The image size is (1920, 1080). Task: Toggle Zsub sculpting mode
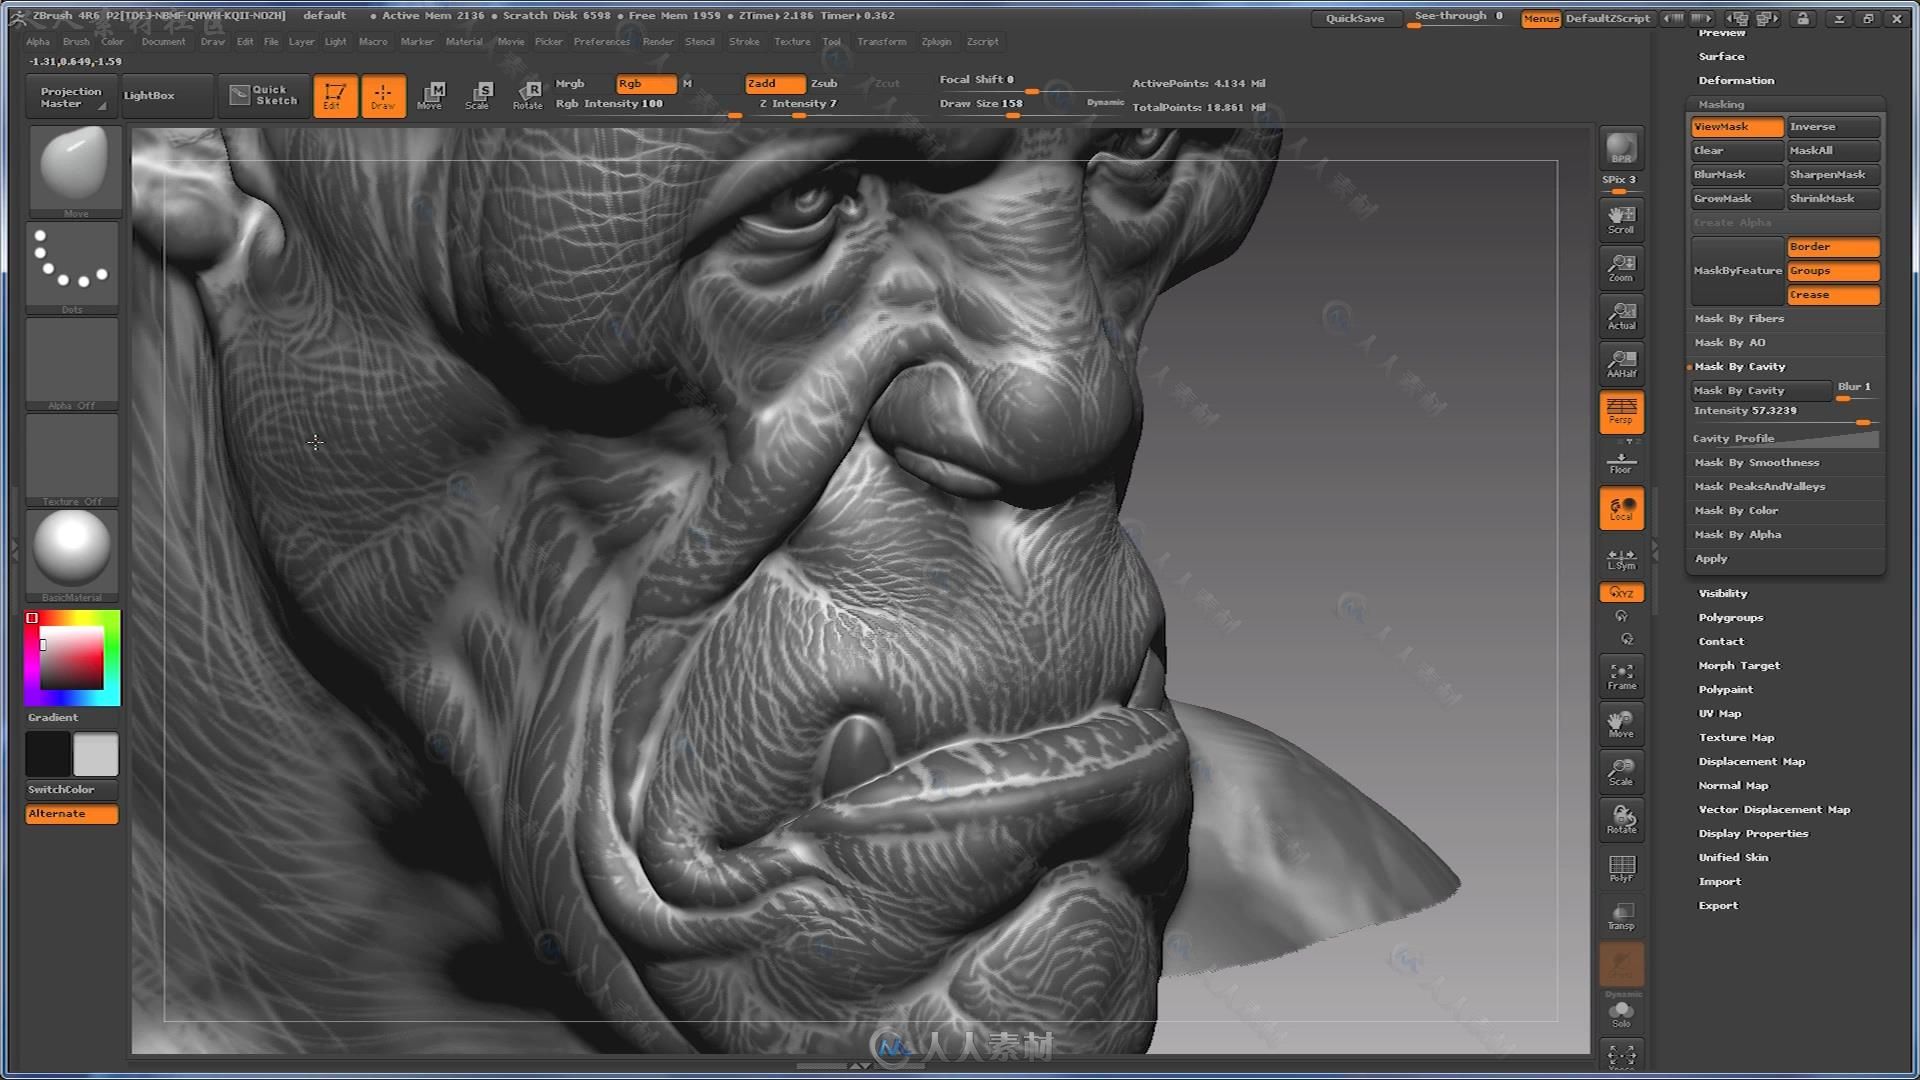point(822,83)
